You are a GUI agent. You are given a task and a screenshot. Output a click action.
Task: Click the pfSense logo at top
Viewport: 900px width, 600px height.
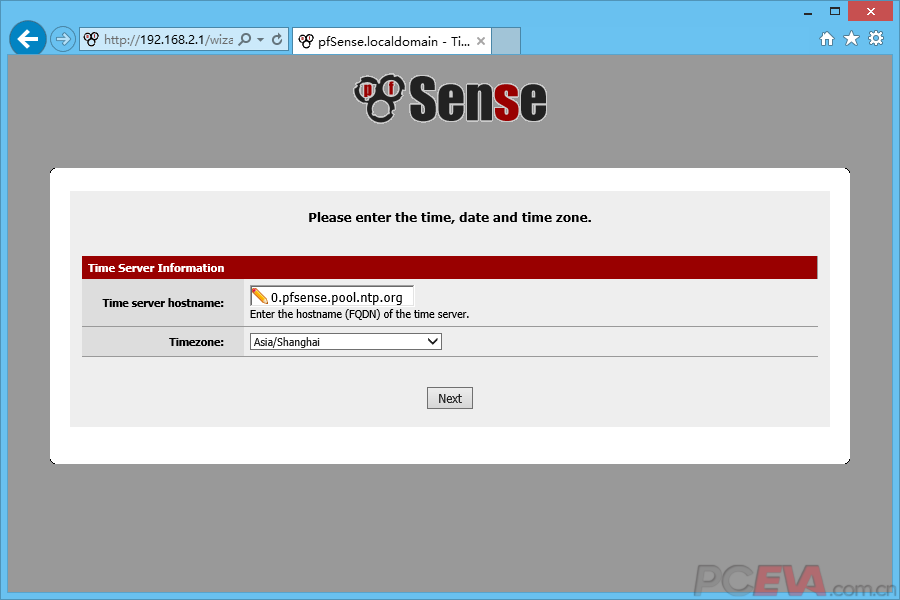(x=450, y=99)
